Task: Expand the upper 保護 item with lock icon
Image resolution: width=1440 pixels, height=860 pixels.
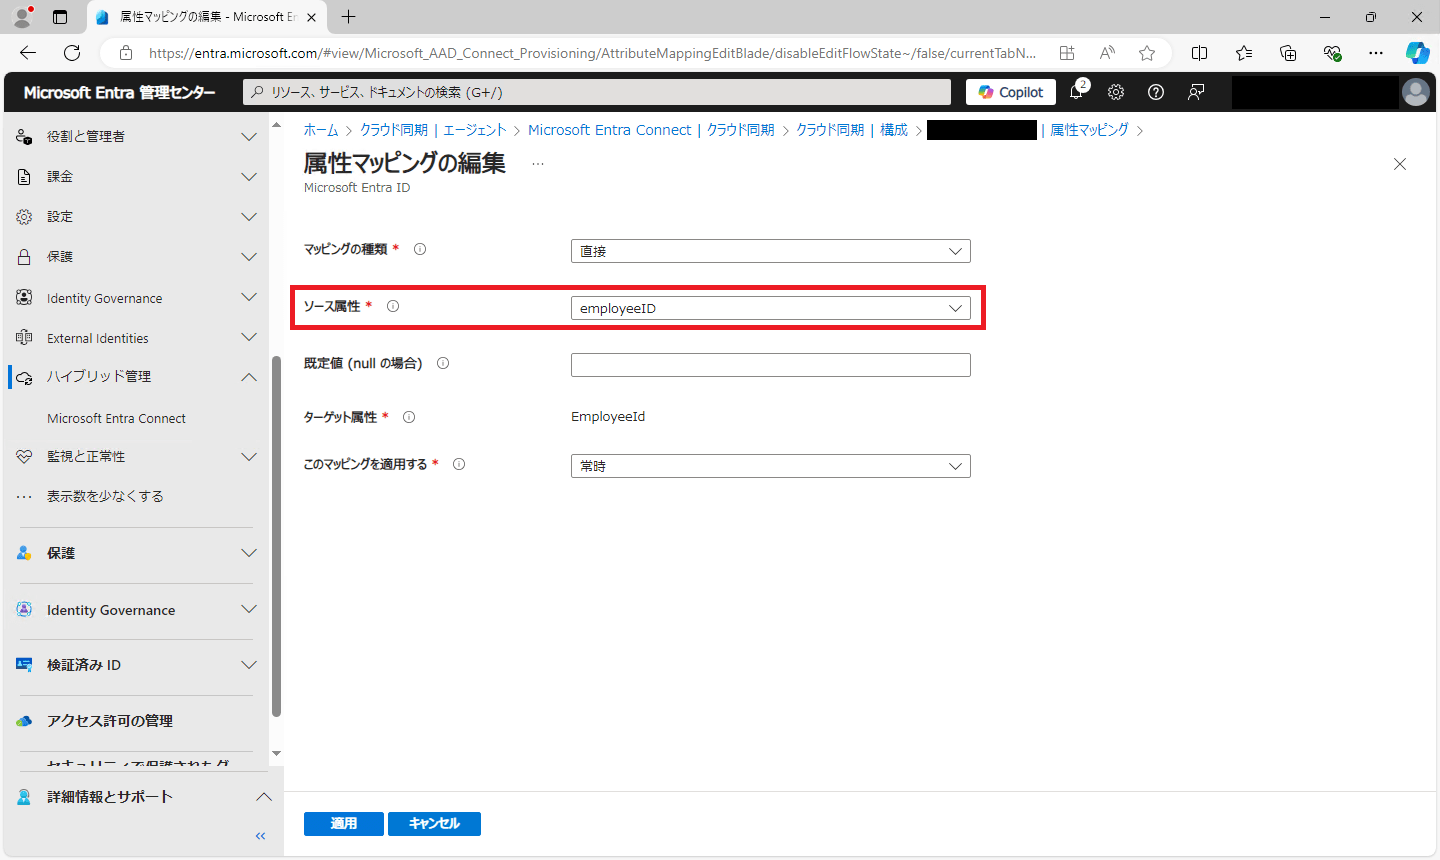Action: click(x=137, y=256)
